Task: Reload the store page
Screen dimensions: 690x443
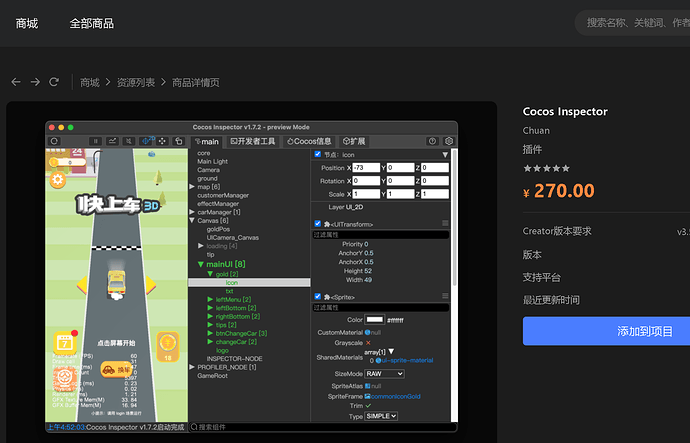Action: [x=54, y=82]
